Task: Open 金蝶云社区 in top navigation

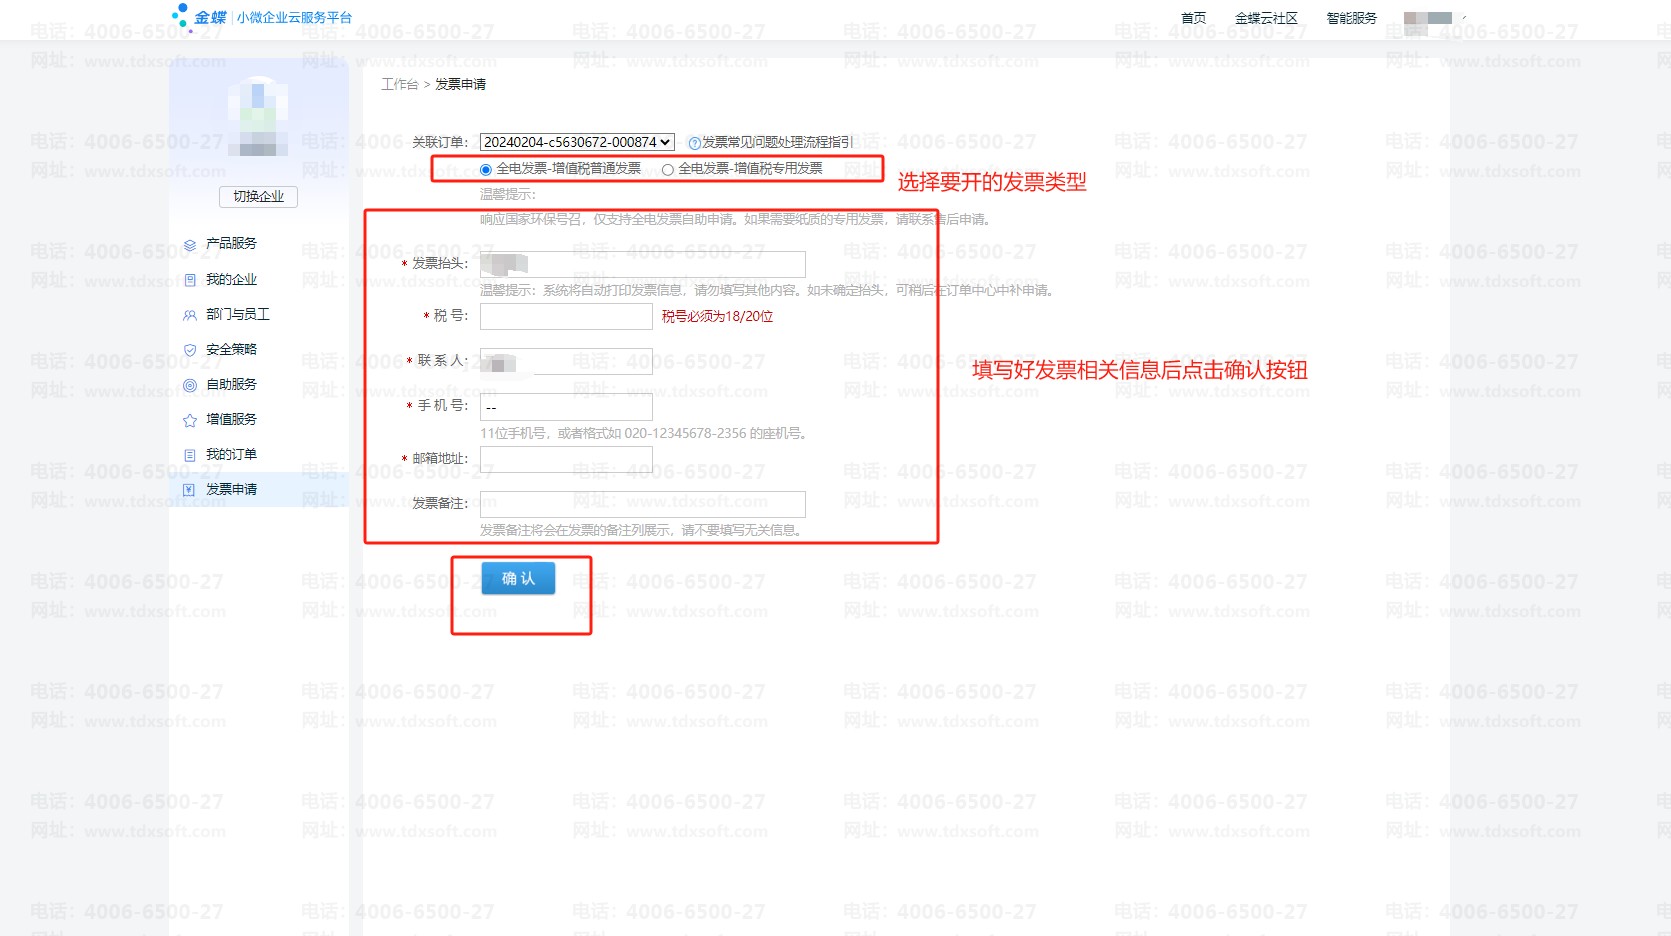Action: 1266,18
